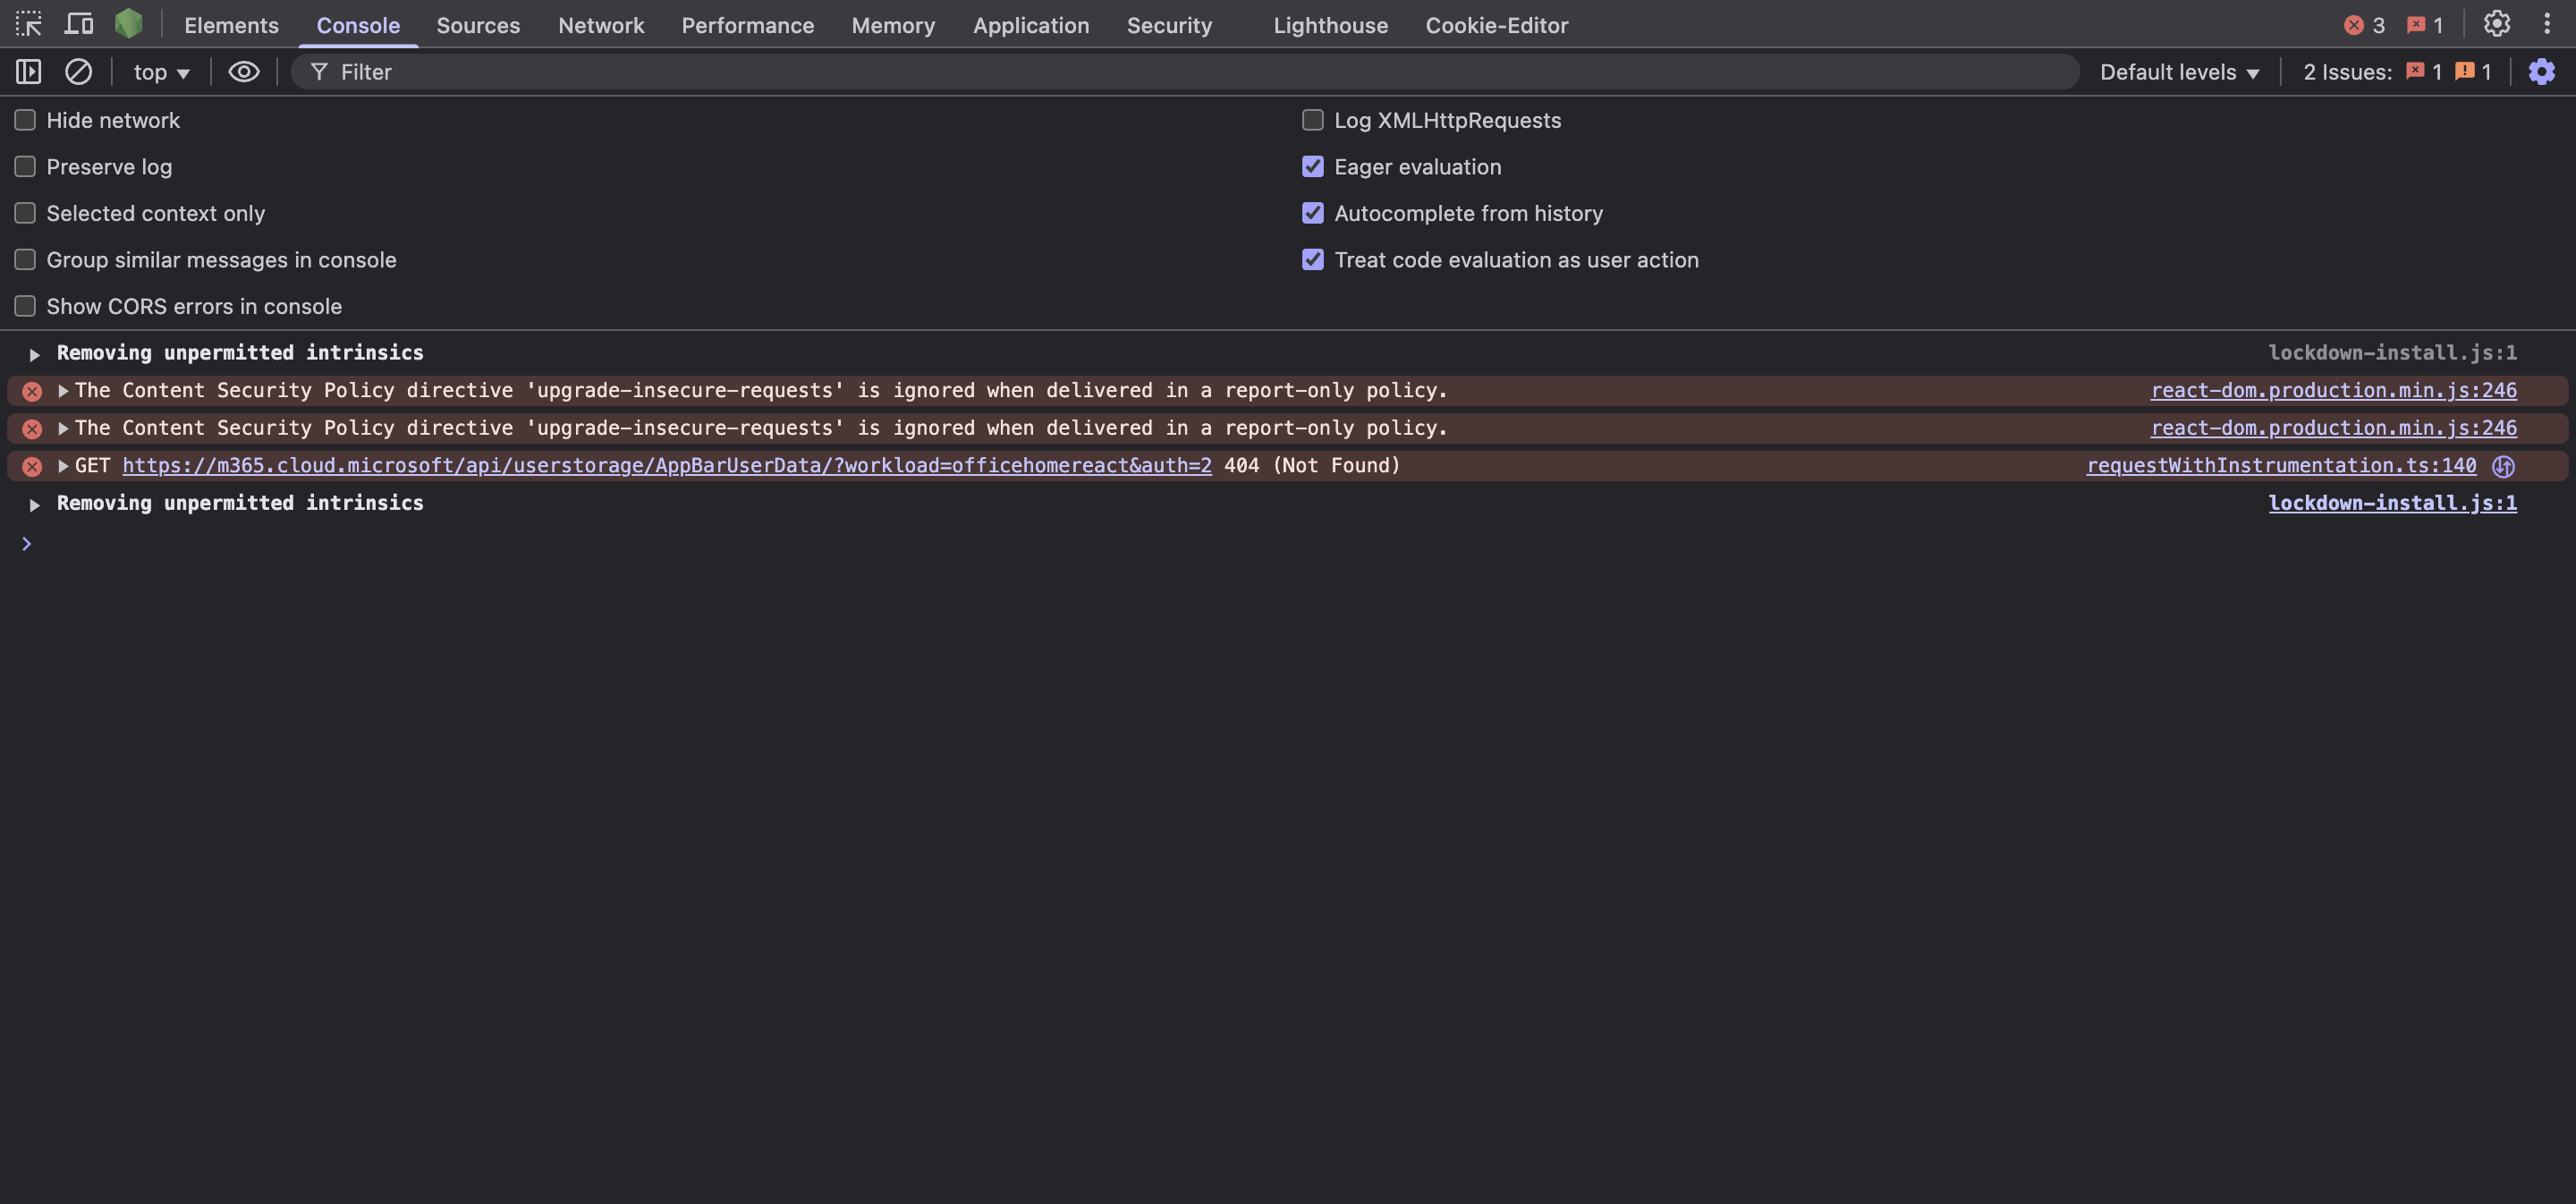The width and height of the screenshot is (2576, 1204).
Task: Select the inspect element tool
Action: pos(28,24)
